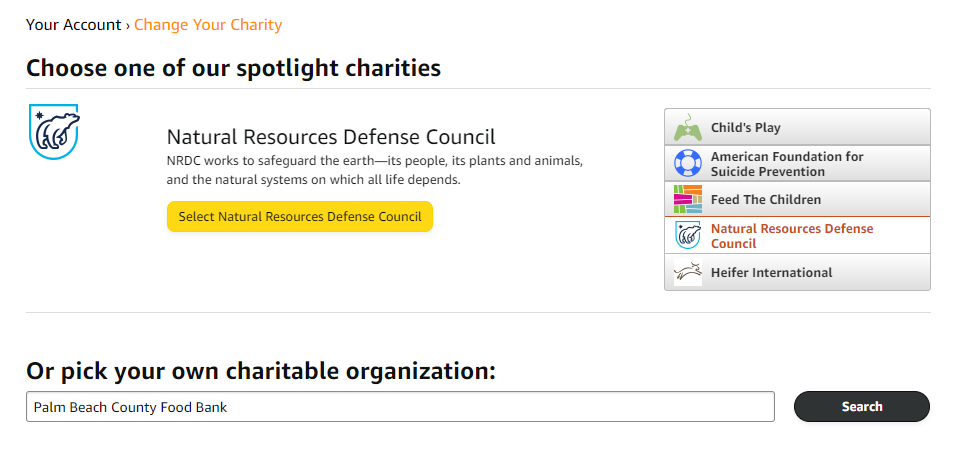Click the NRDC bear icon in list

click(x=688, y=236)
